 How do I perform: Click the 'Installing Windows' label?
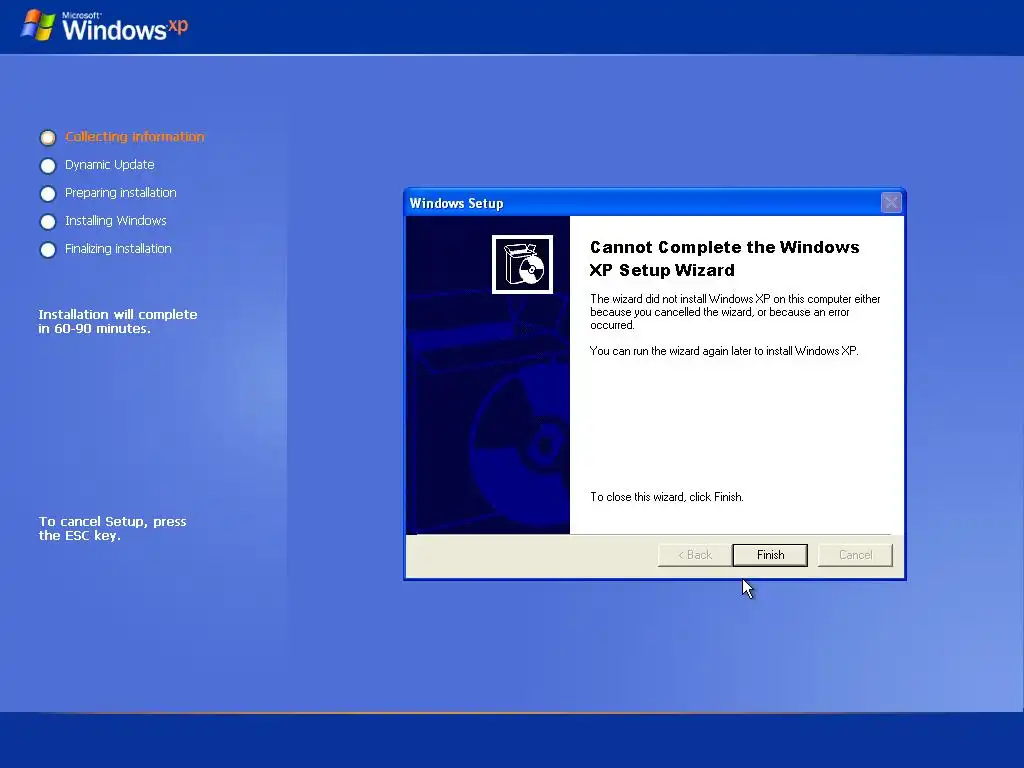click(116, 221)
